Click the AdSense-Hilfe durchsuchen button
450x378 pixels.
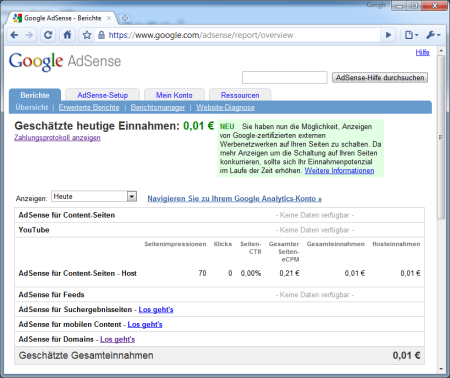click(x=380, y=78)
